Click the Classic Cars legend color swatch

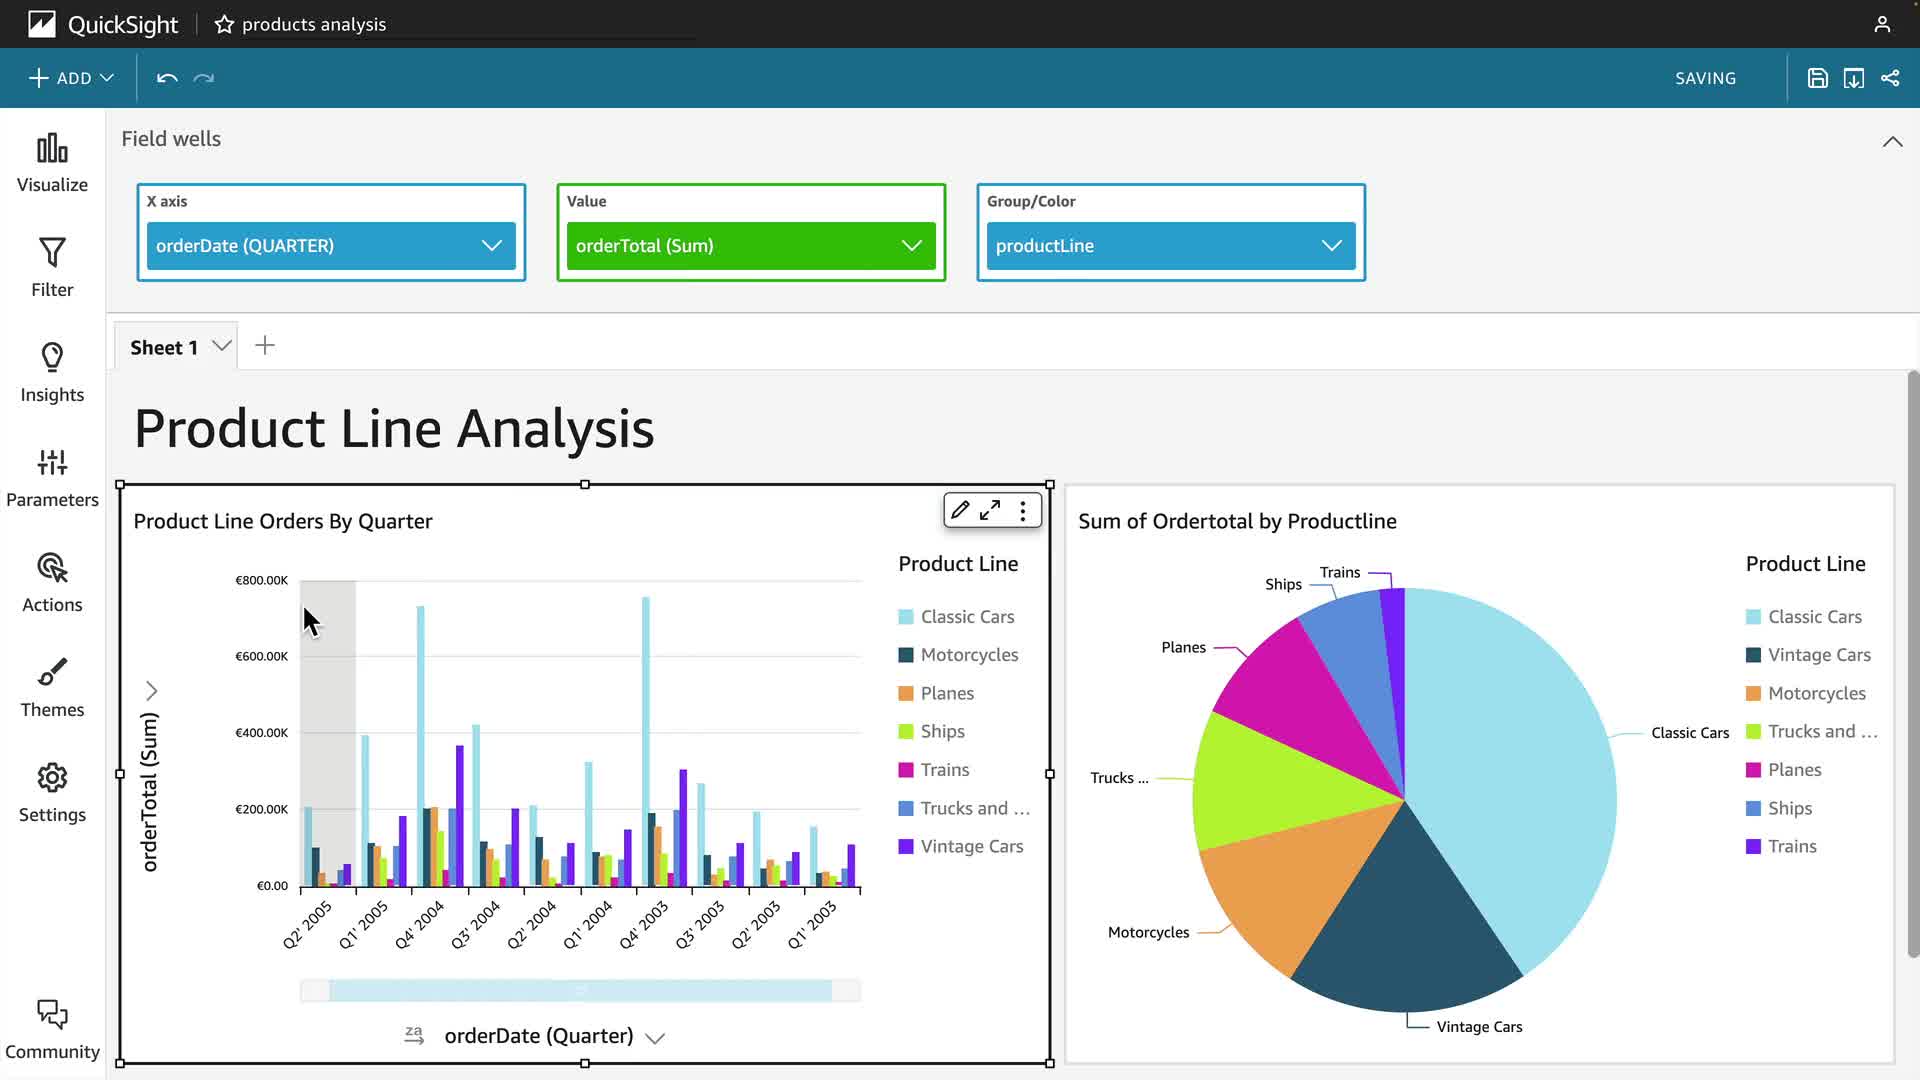[x=906, y=617]
